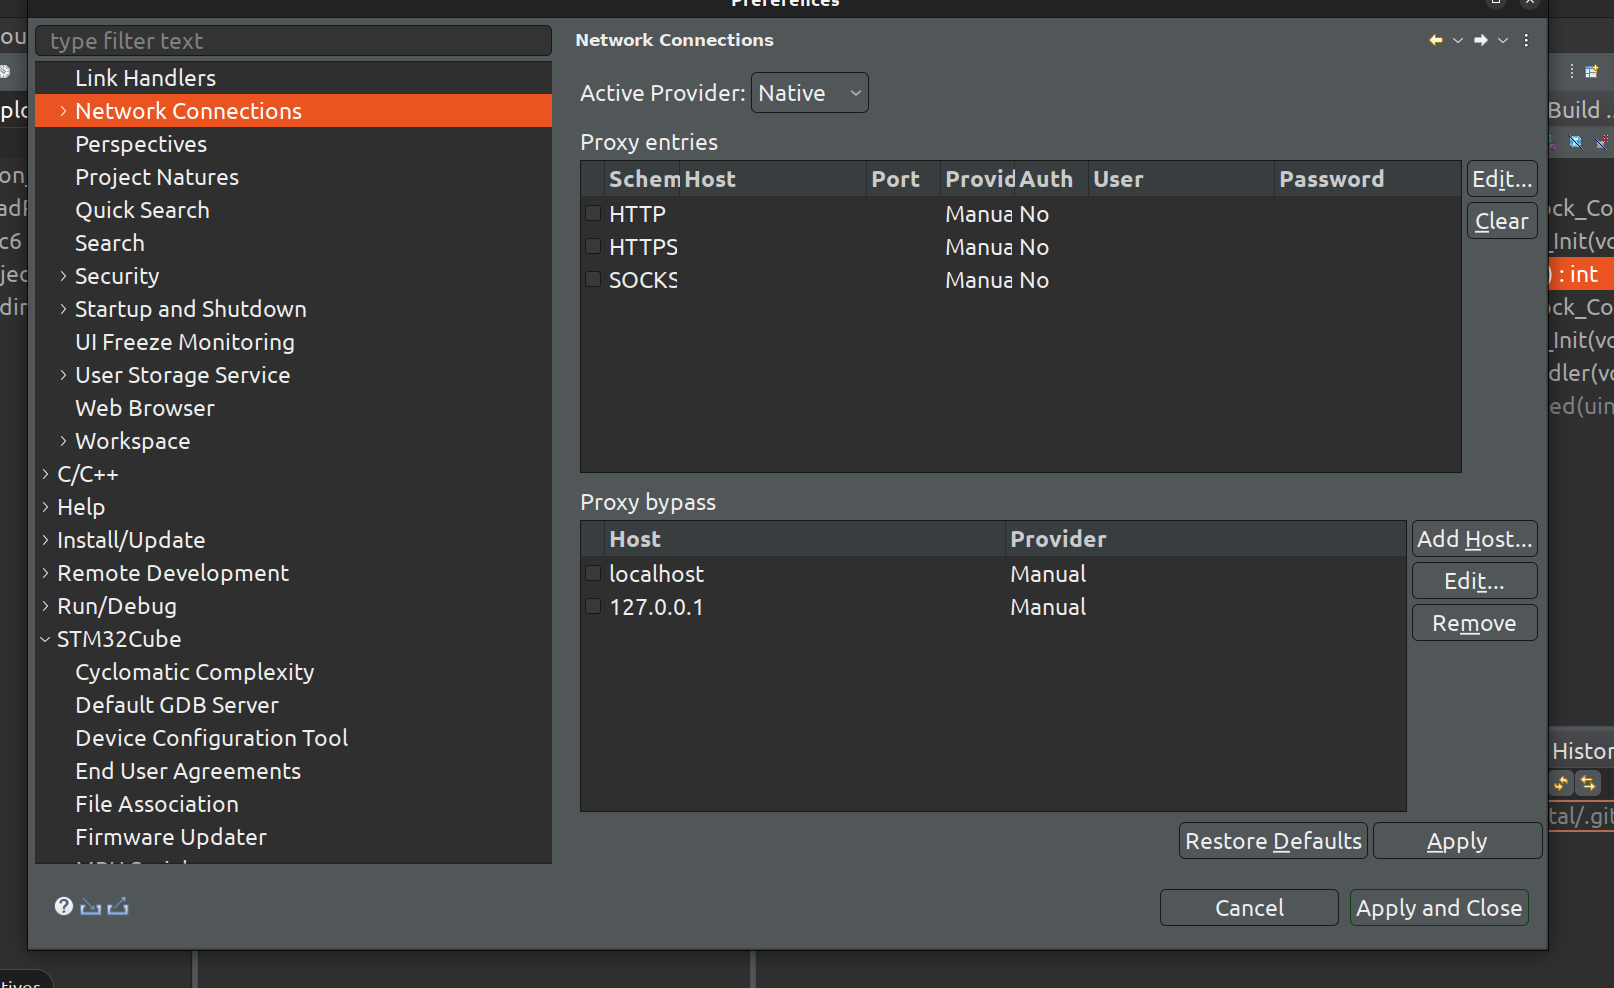Viewport: 1614px width, 988px height.
Task: Click the help question mark icon
Action: point(63,906)
